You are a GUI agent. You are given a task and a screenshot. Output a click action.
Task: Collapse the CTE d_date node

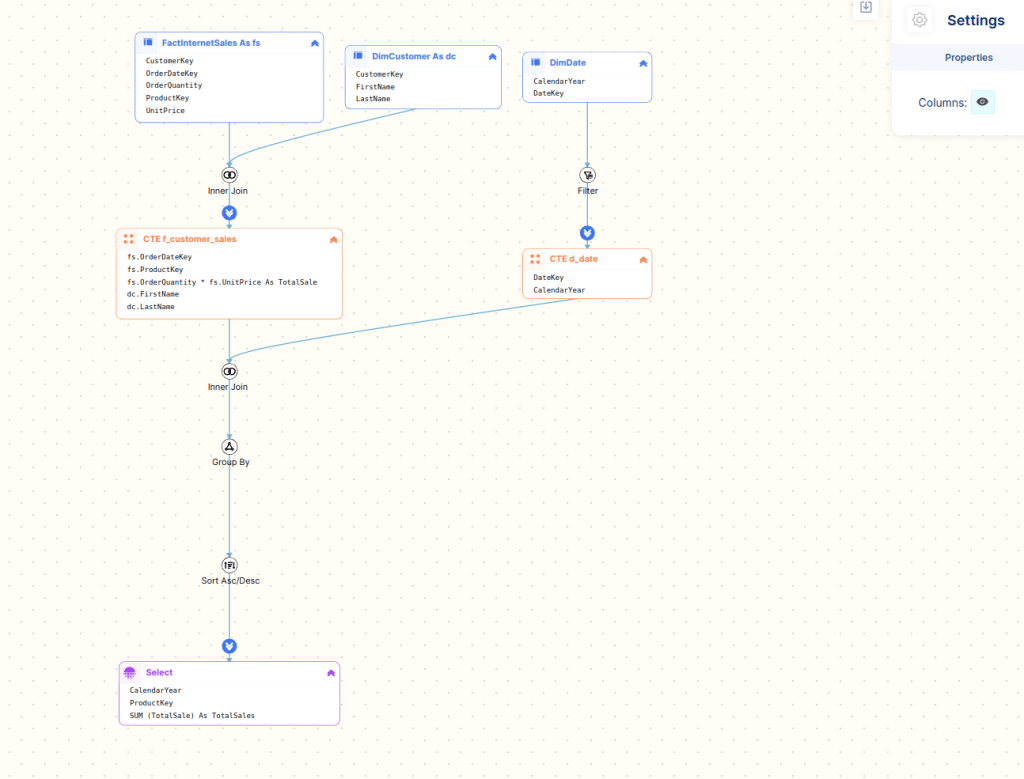tap(643, 260)
